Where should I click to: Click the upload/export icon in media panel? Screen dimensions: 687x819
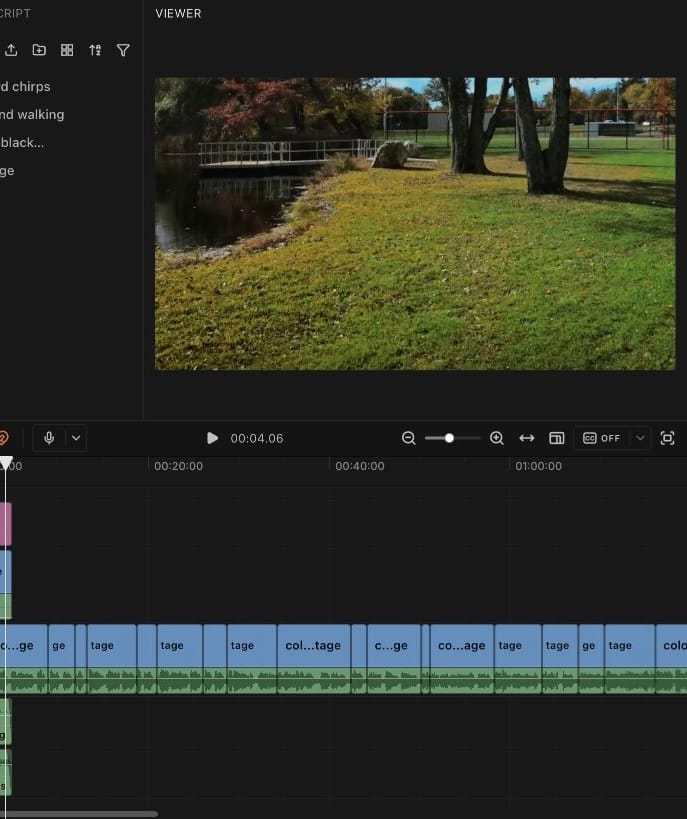point(11,50)
